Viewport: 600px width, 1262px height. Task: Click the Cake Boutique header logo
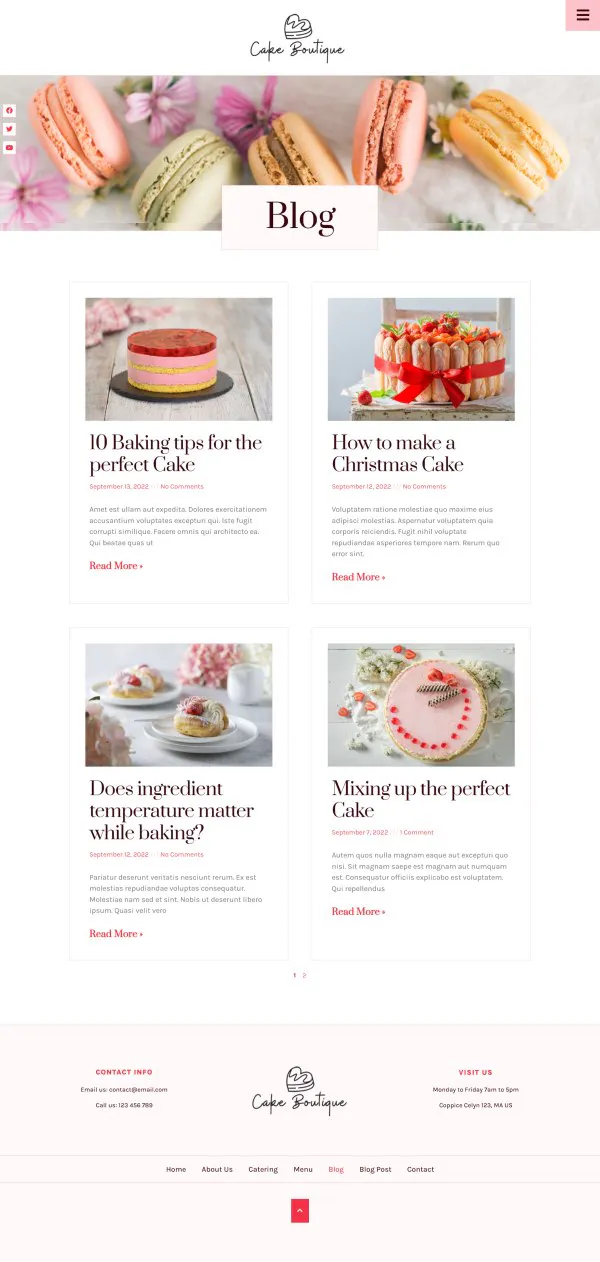pyautogui.click(x=298, y=38)
